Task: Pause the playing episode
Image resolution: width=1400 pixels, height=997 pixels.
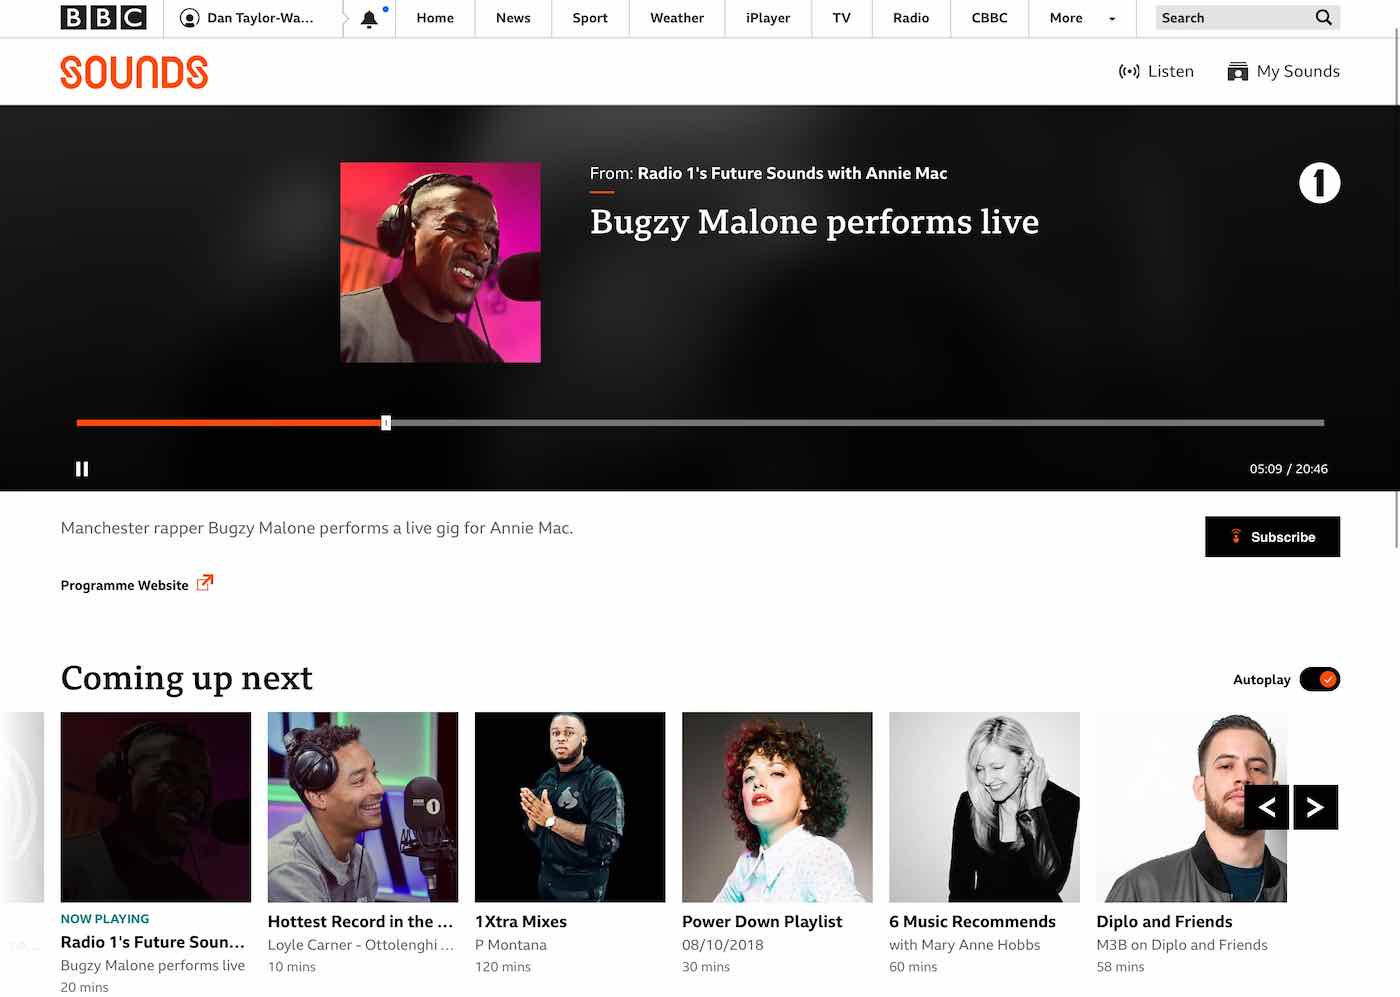Action: 82,469
